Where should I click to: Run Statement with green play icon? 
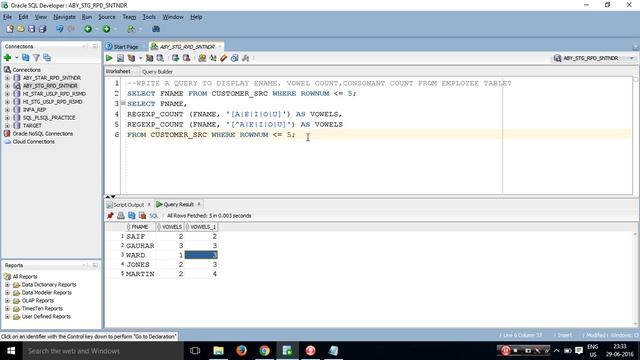tap(109, 58)
